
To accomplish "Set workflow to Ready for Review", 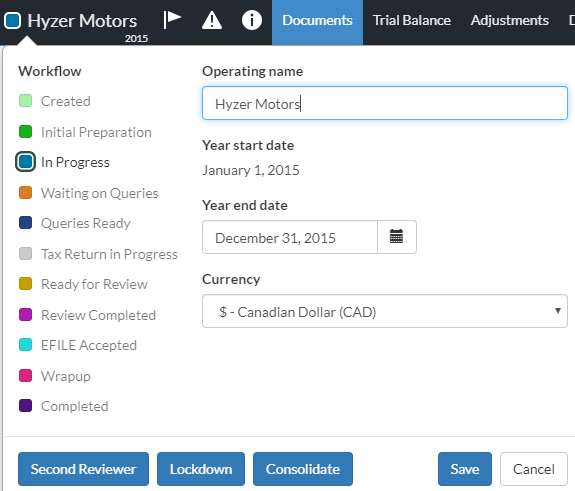I will pos(83,284).
